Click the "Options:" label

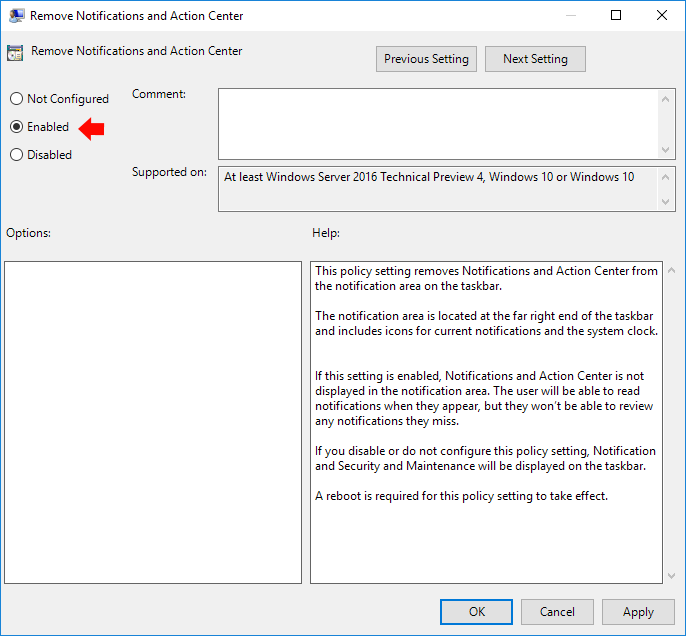coord(28,233)
